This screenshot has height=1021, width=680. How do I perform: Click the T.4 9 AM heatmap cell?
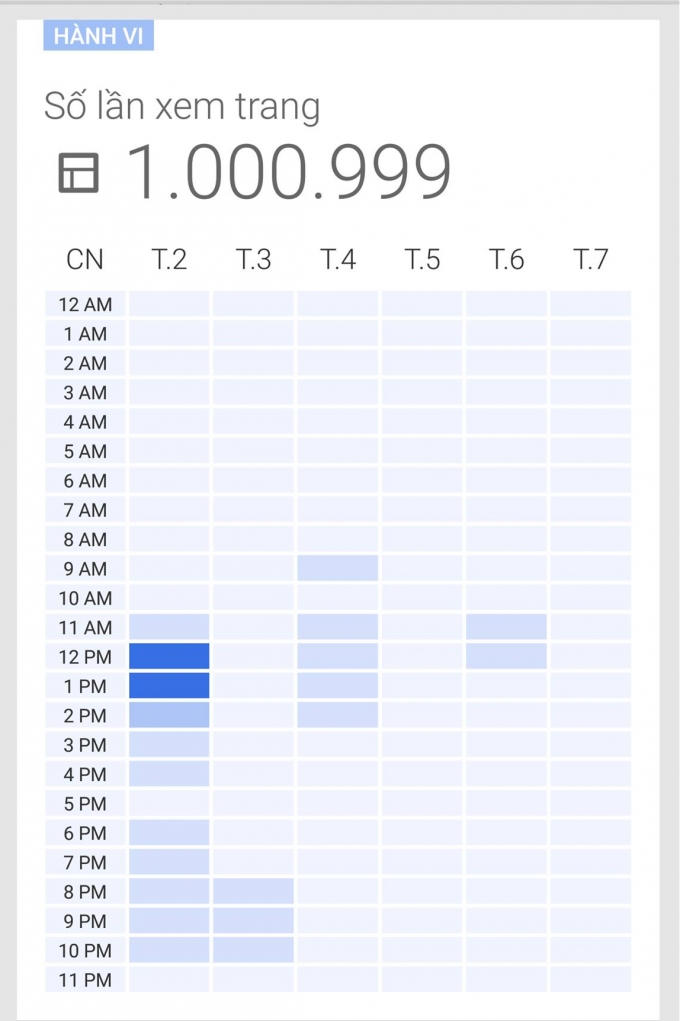click(x=338, y=568)
